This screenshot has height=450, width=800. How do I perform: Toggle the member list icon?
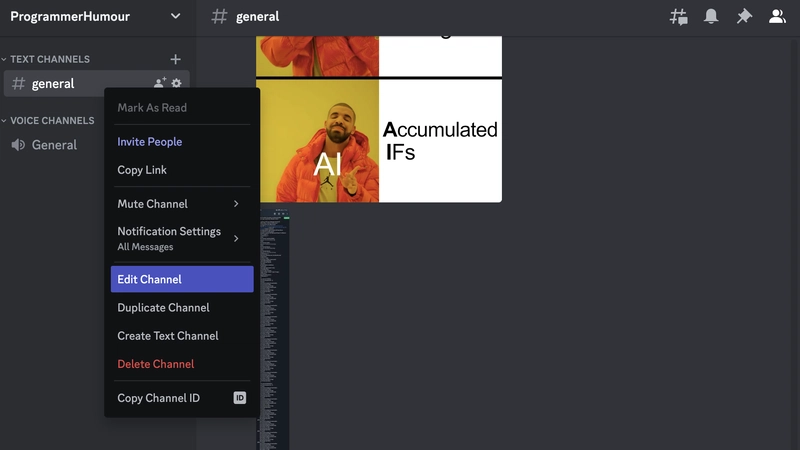click(777, 16)
